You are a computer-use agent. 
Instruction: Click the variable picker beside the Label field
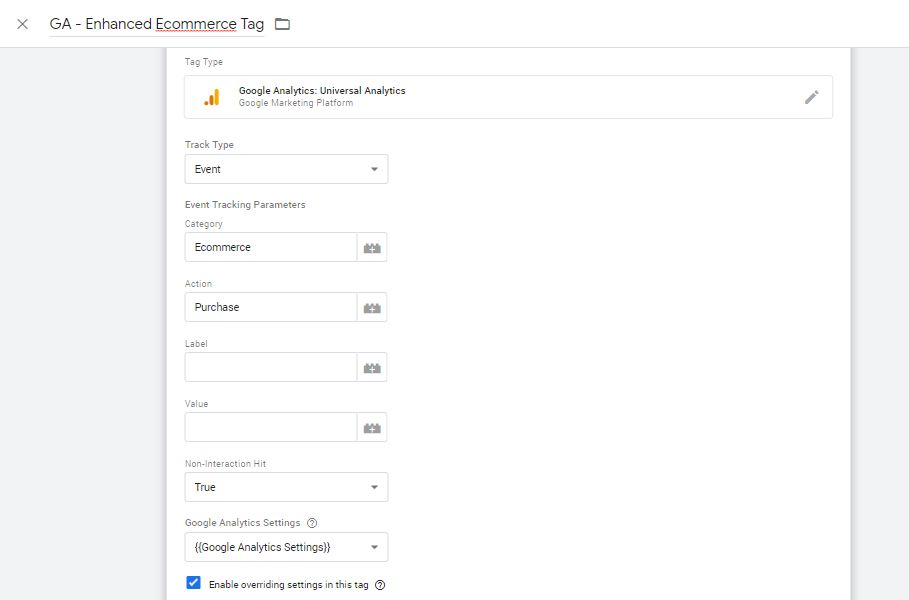pyautogui.click(x=372, y=367)
